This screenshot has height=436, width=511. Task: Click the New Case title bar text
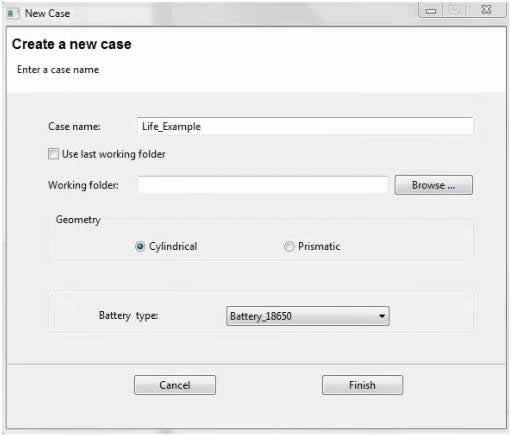[47, 13]
